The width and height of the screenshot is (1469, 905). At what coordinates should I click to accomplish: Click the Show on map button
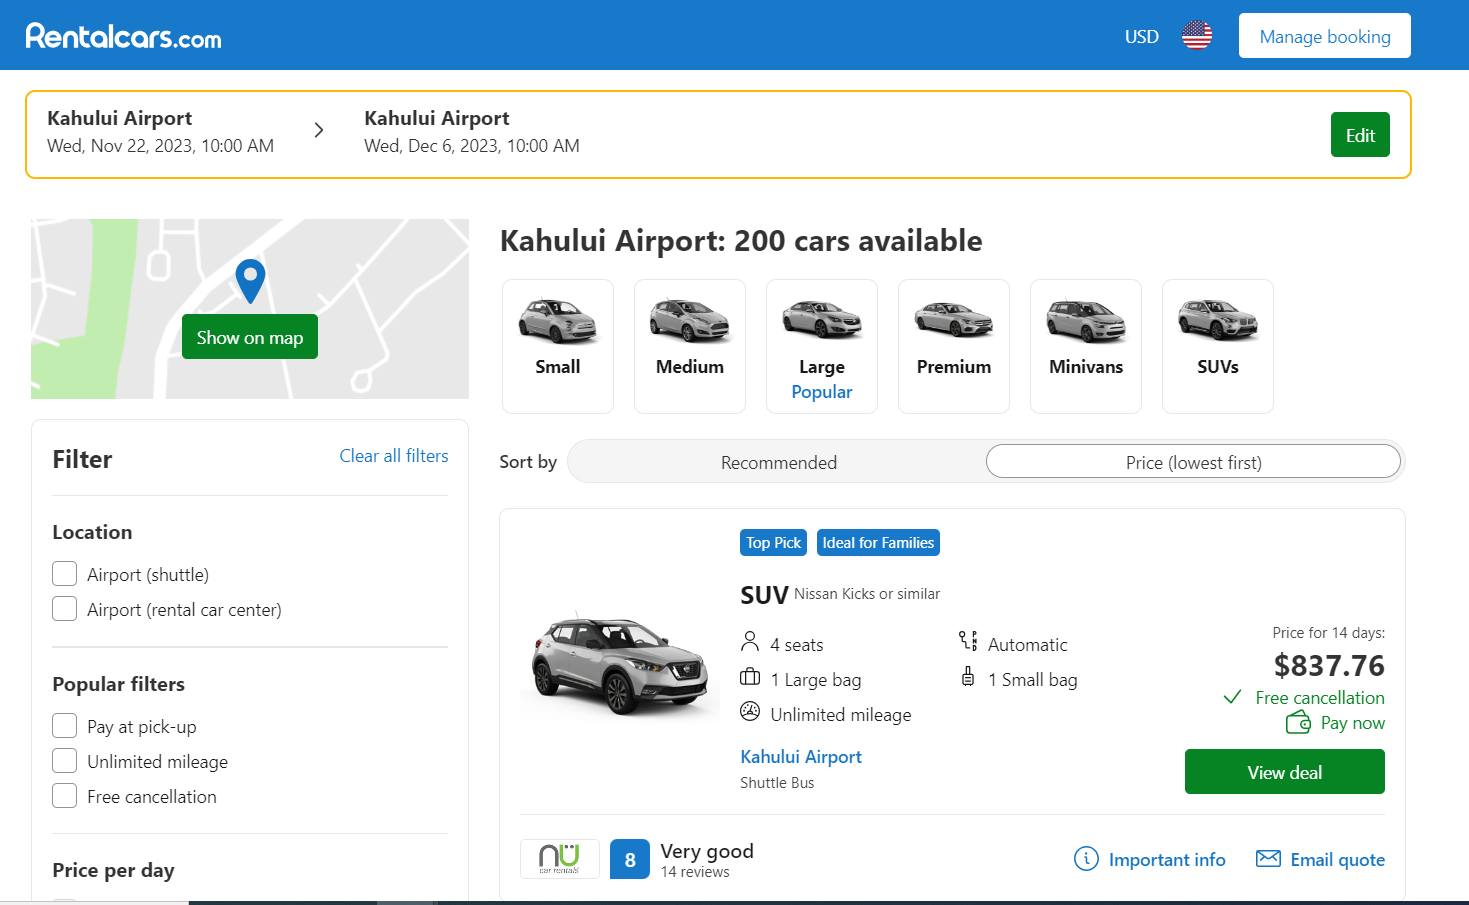click(250, 337)
